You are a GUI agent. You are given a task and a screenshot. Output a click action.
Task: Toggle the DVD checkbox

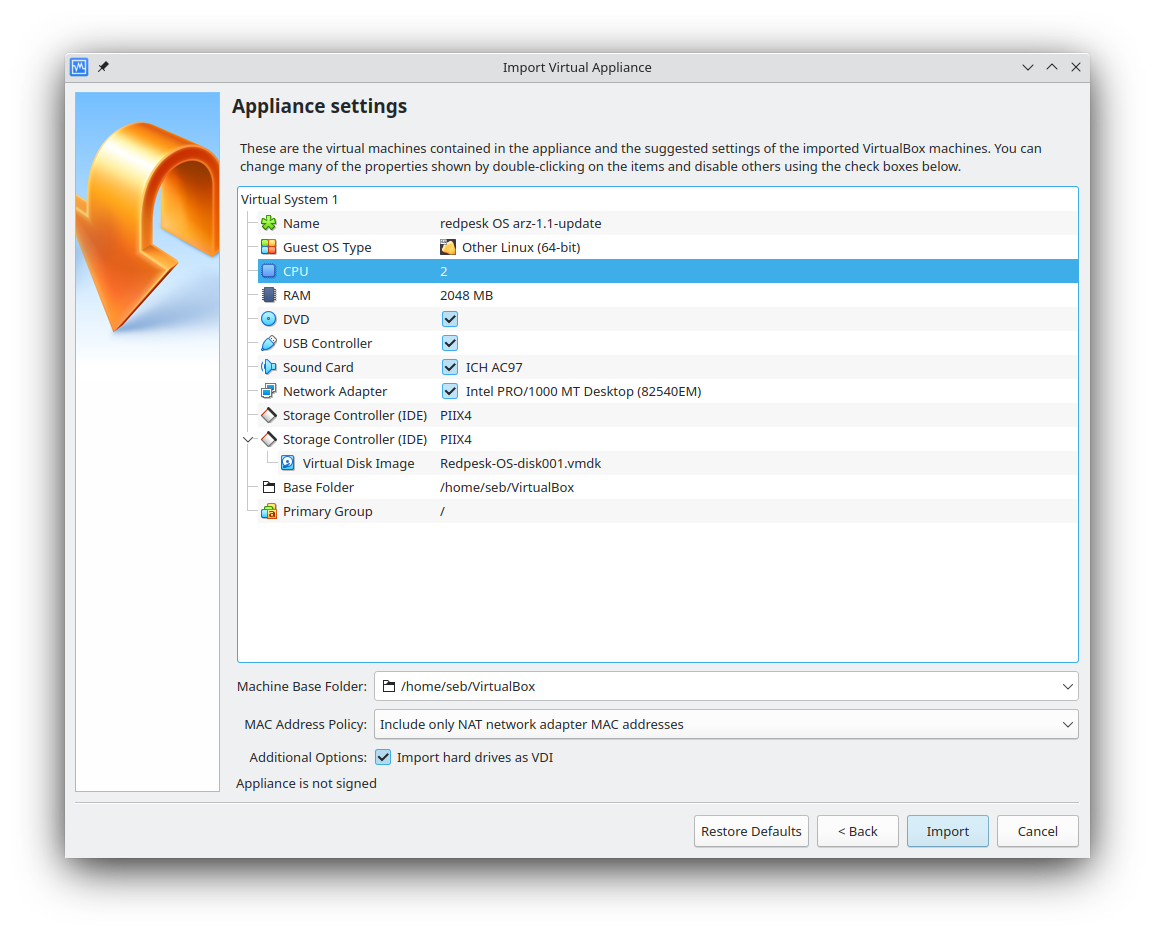[x=450, y=319]
